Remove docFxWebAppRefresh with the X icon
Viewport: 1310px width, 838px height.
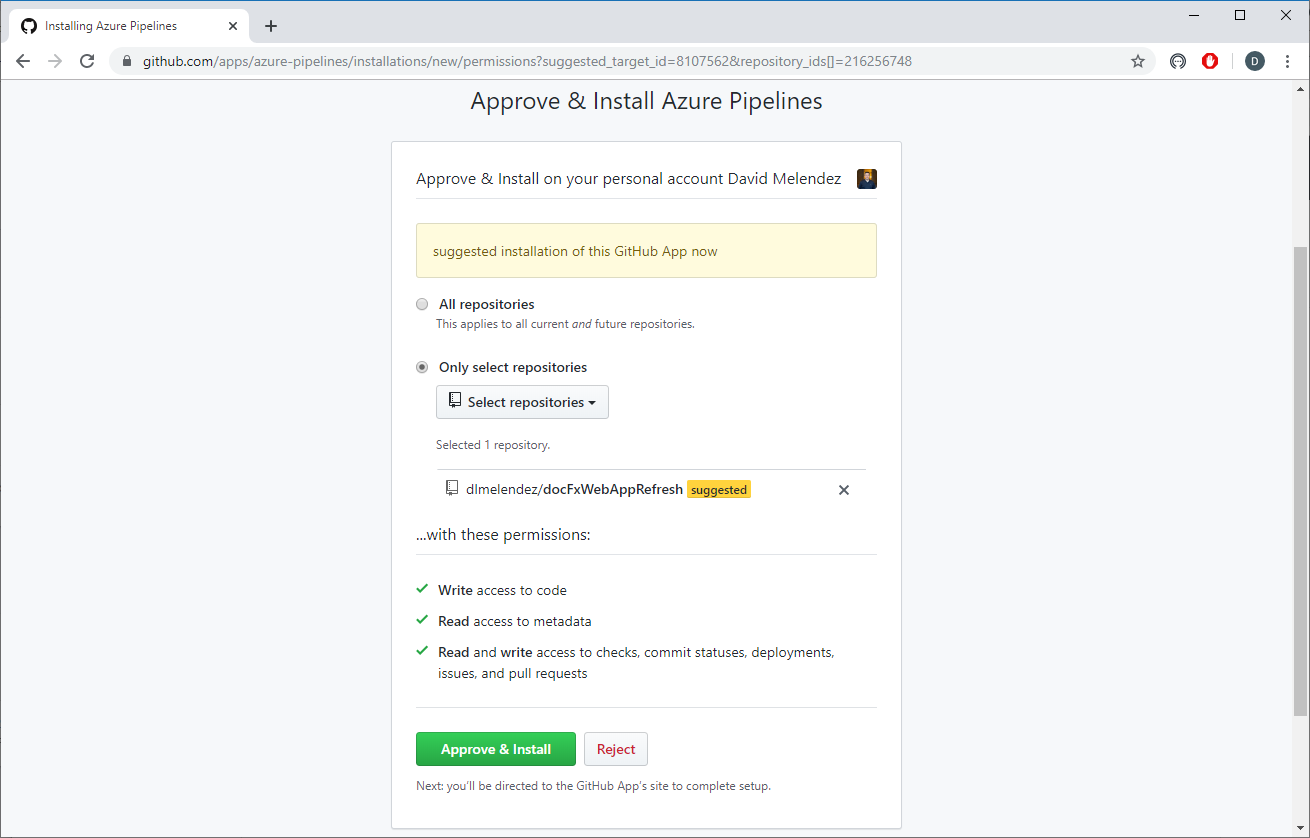(x=843, y=490)
